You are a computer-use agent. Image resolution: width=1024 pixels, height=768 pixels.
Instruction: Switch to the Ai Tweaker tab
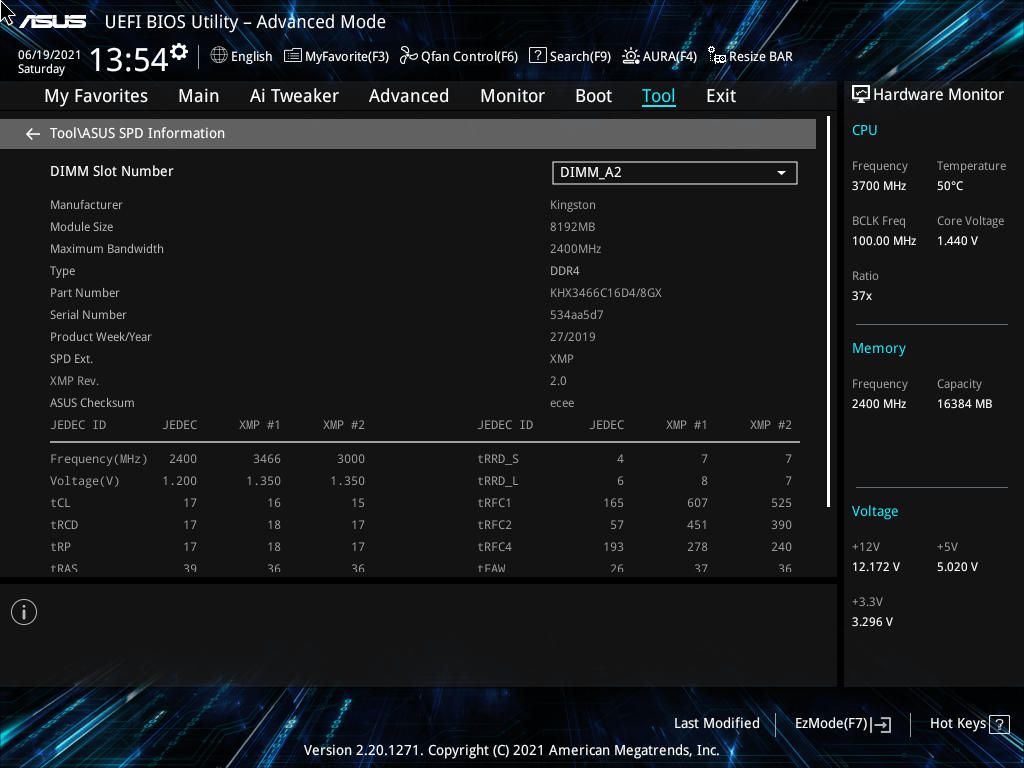pyautogui.click(x=294, y=95)
